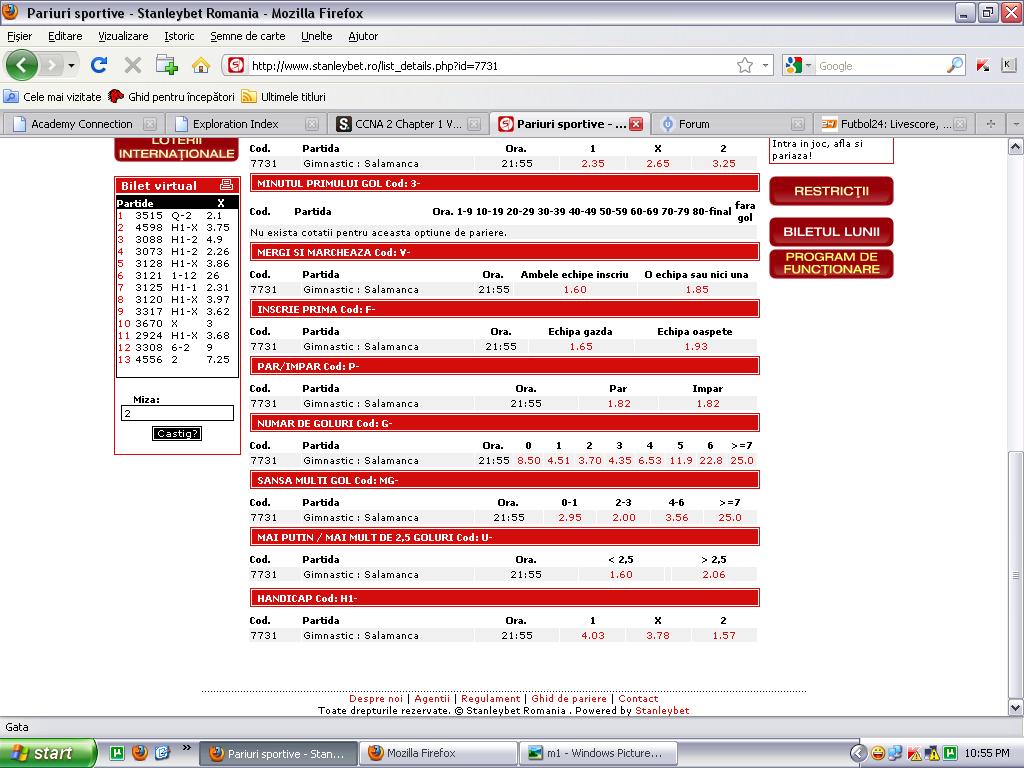Click the Google search magnifier icon

pyautogui.click(x=955, y=65)
